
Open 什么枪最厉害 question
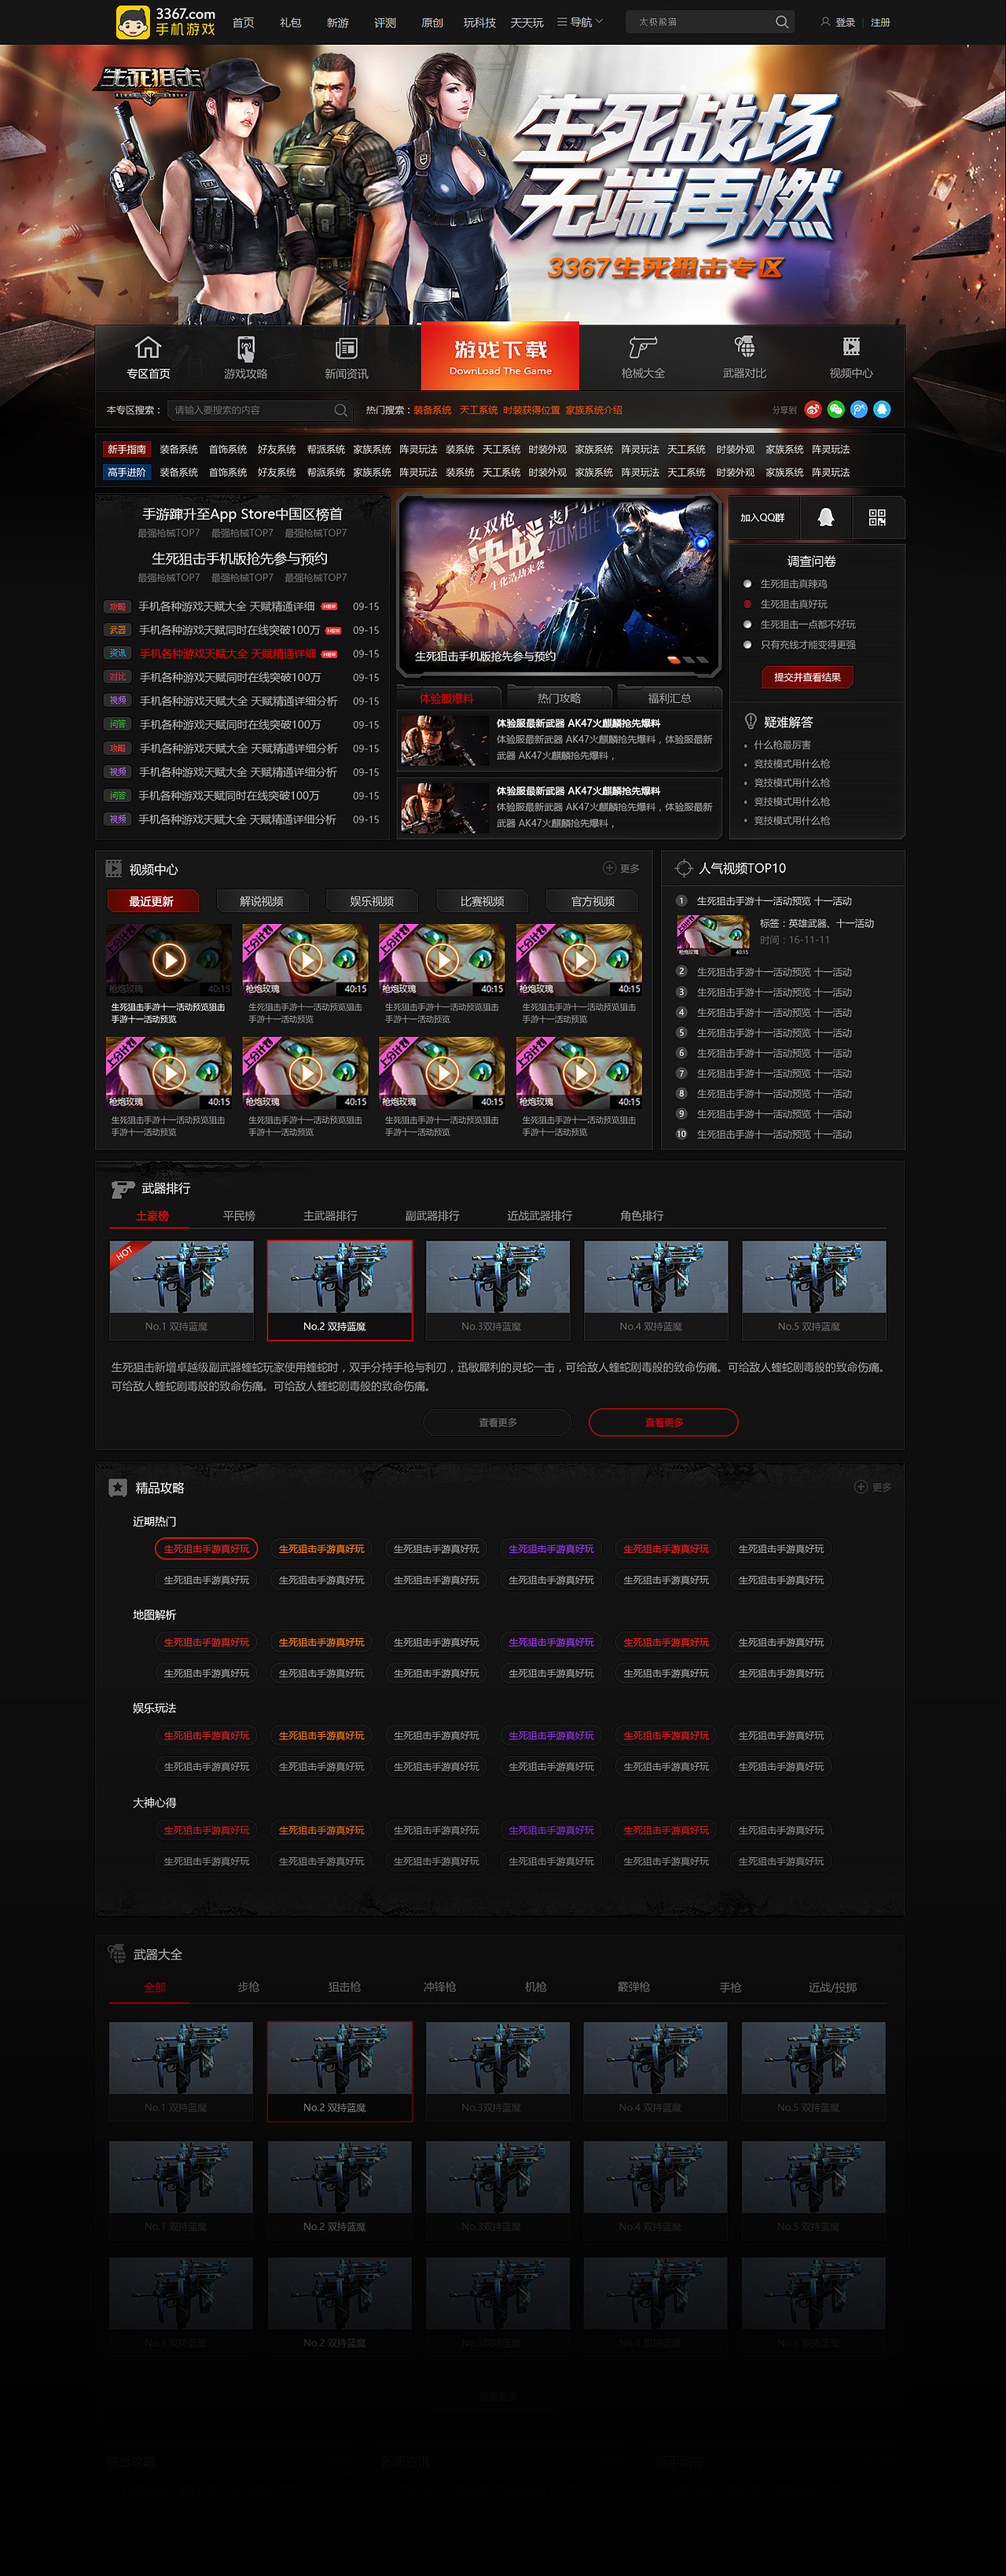[x=782, y=745]
